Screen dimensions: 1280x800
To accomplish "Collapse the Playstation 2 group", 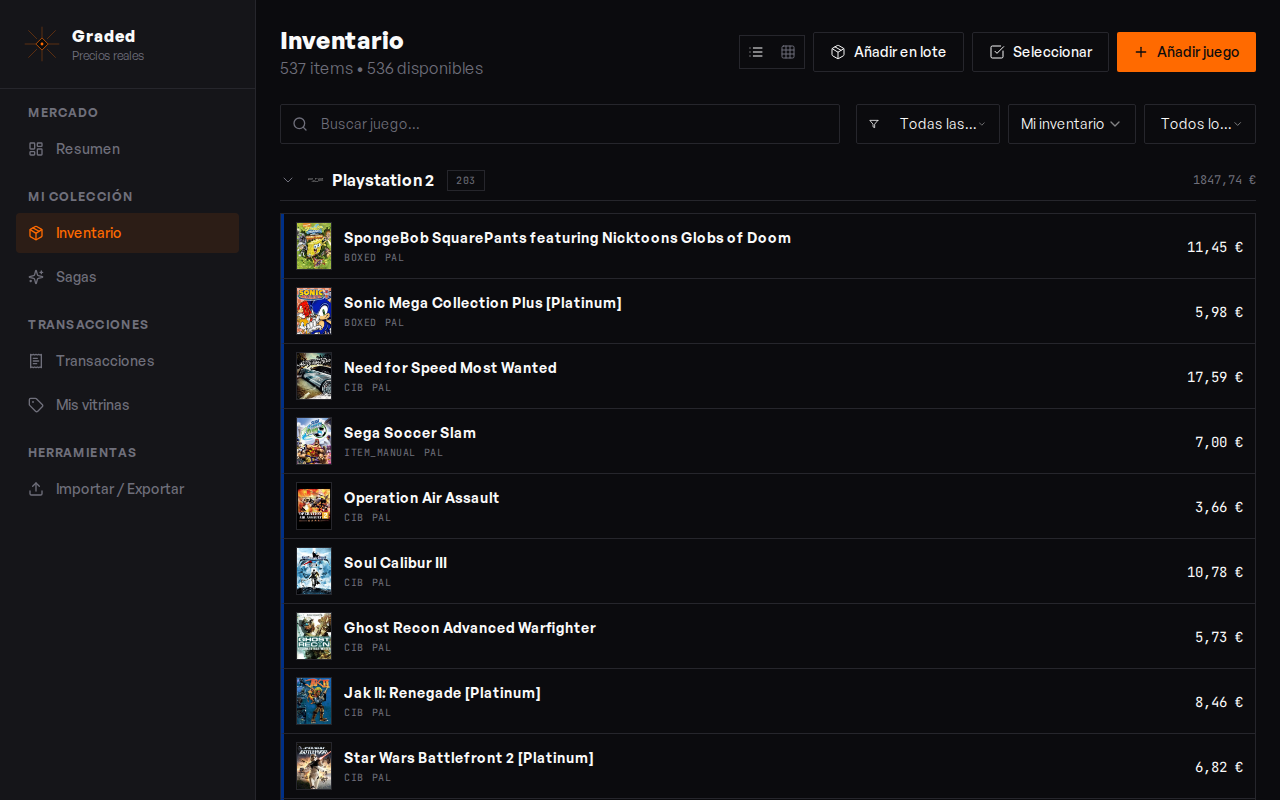I will [288, 180].
